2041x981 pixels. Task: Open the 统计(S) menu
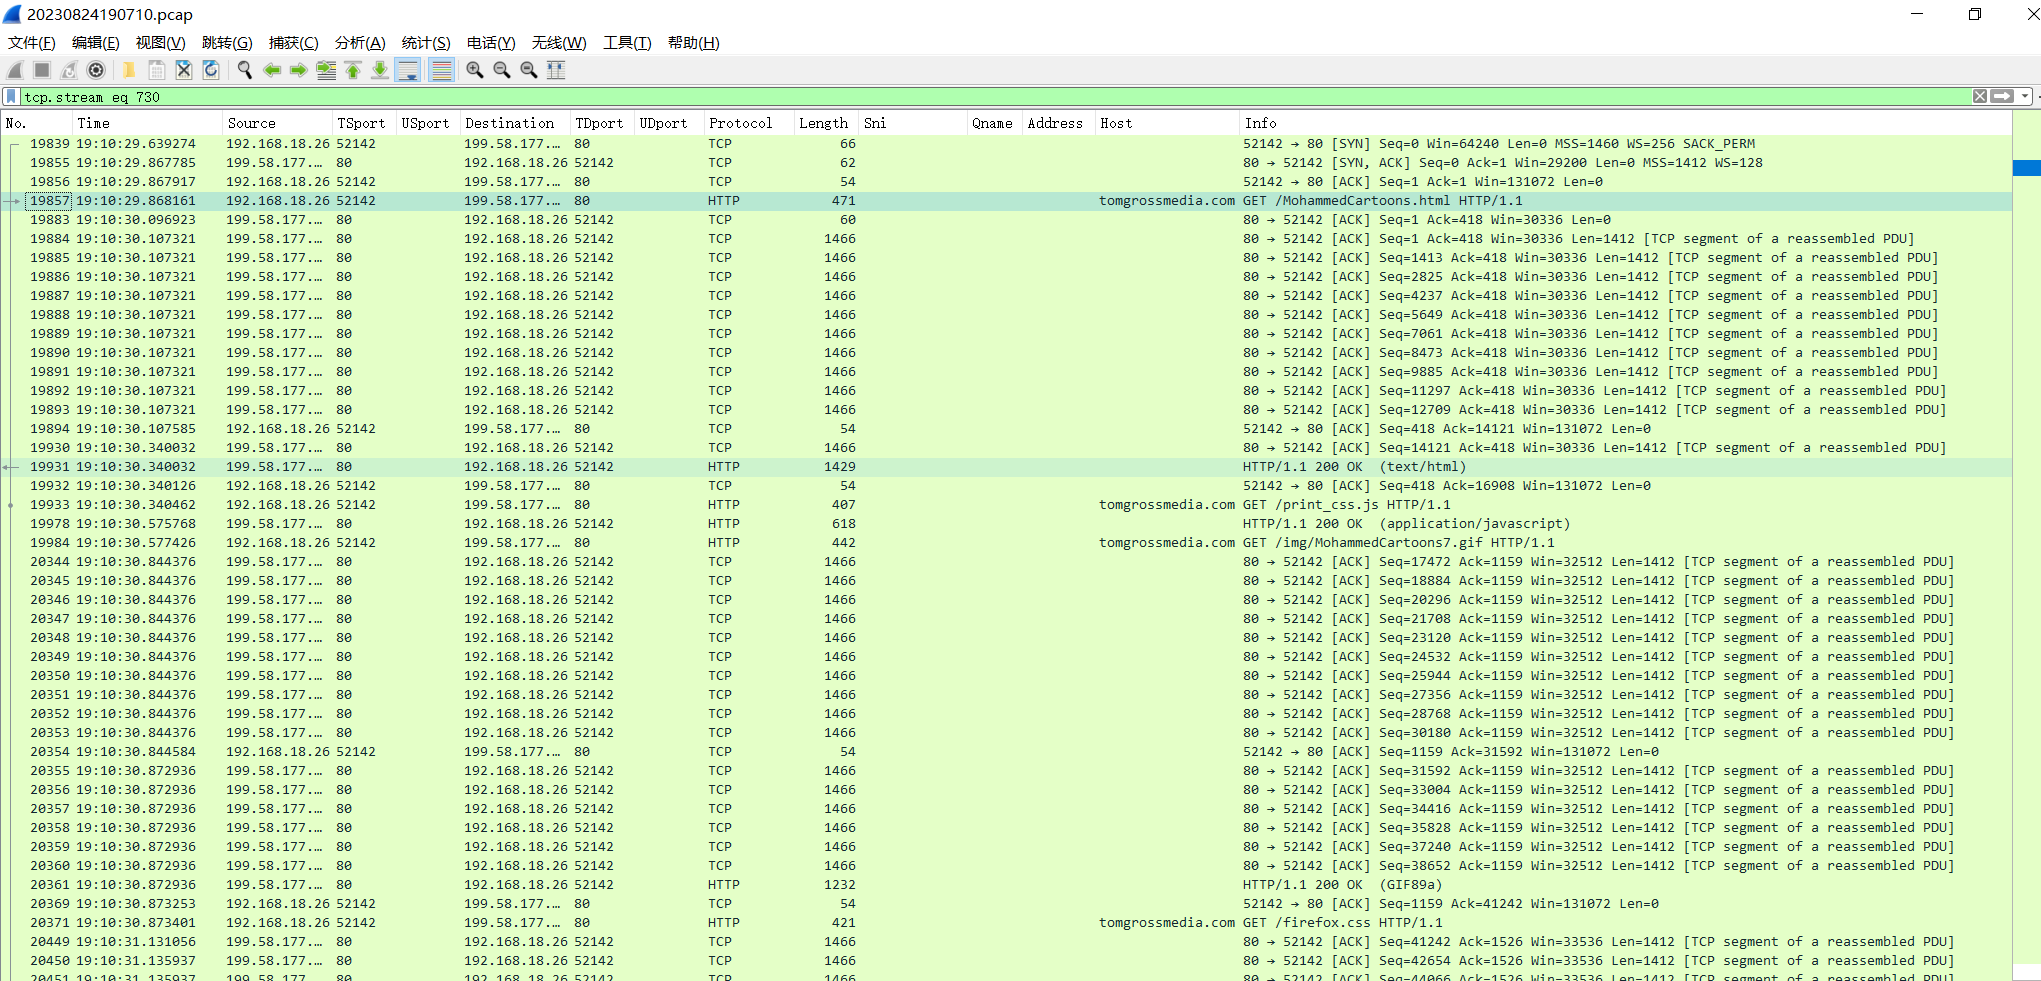425,43
